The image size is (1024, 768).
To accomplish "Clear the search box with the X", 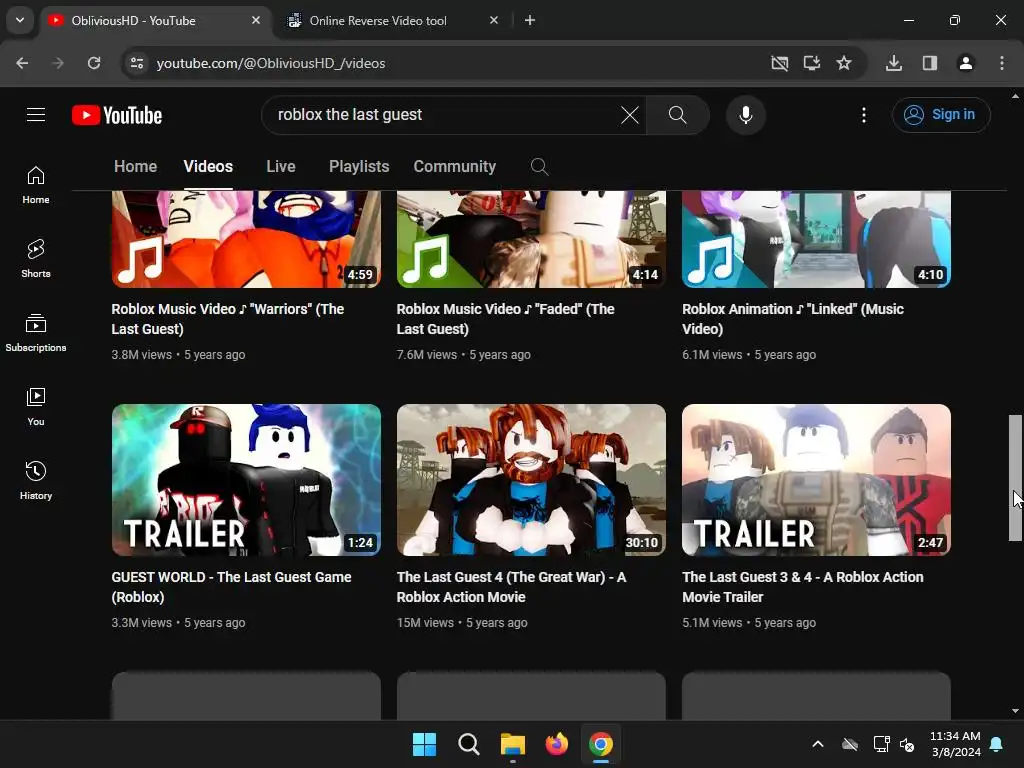I will (x=630, y=115).
